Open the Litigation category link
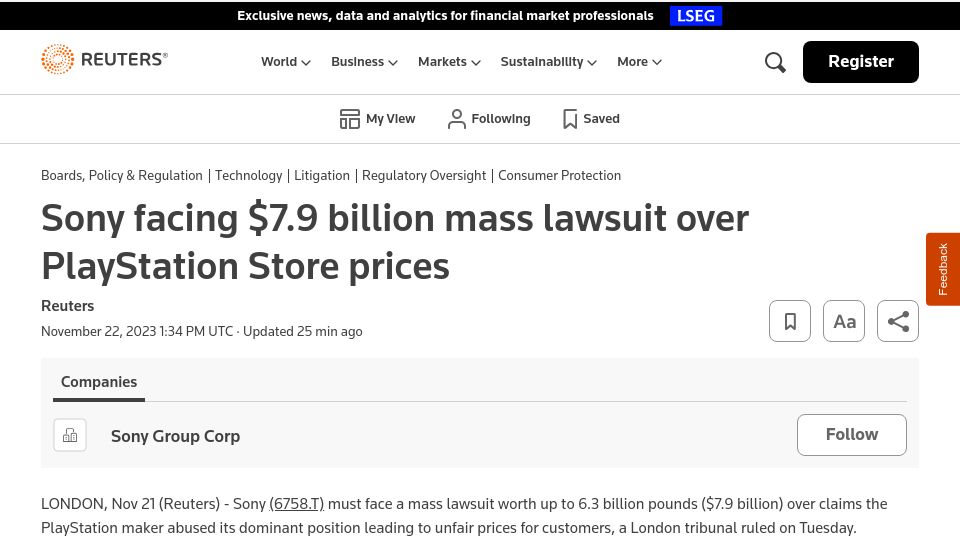This screenshot has height=540, width=960. [x=322, y=176]
